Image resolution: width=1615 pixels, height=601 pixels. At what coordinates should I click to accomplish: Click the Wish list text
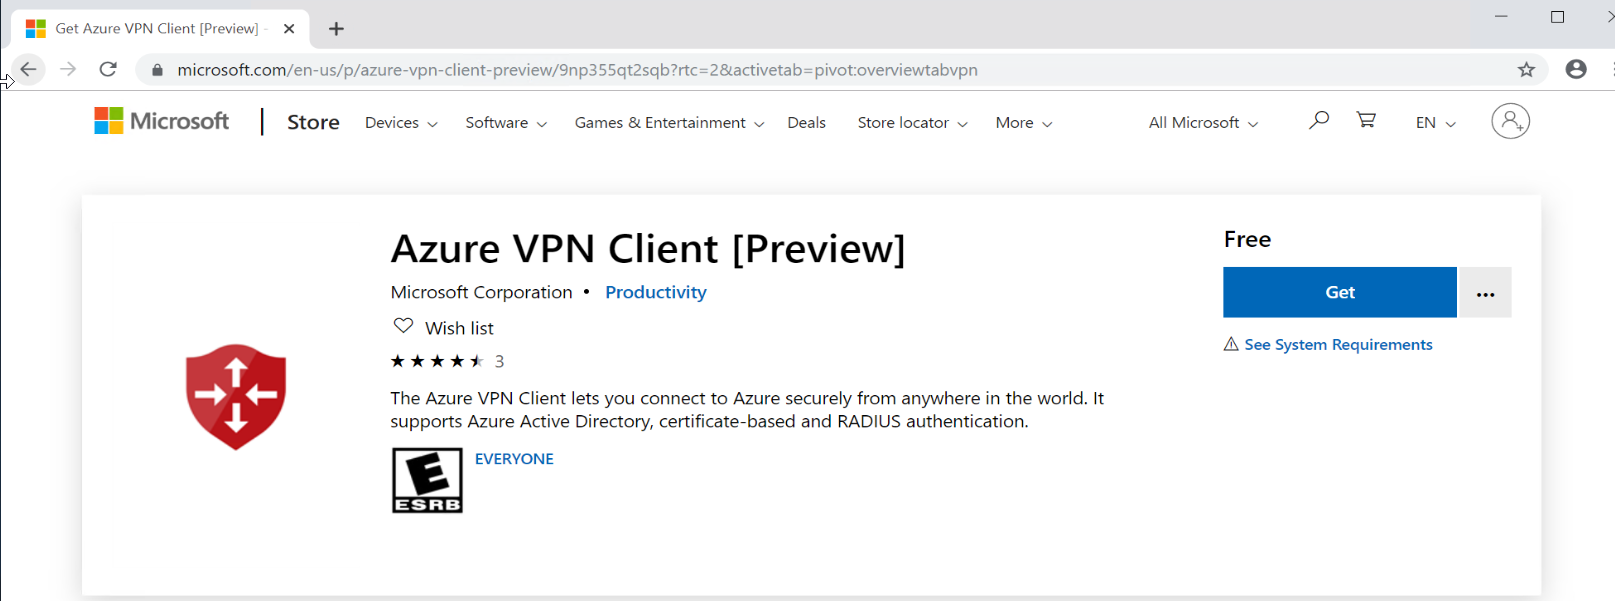click(x=459, y=328)
